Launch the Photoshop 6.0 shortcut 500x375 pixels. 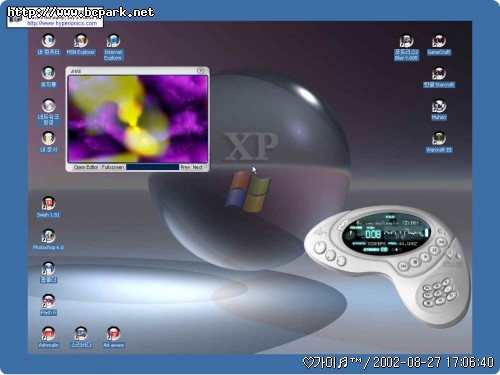[48, 240]
